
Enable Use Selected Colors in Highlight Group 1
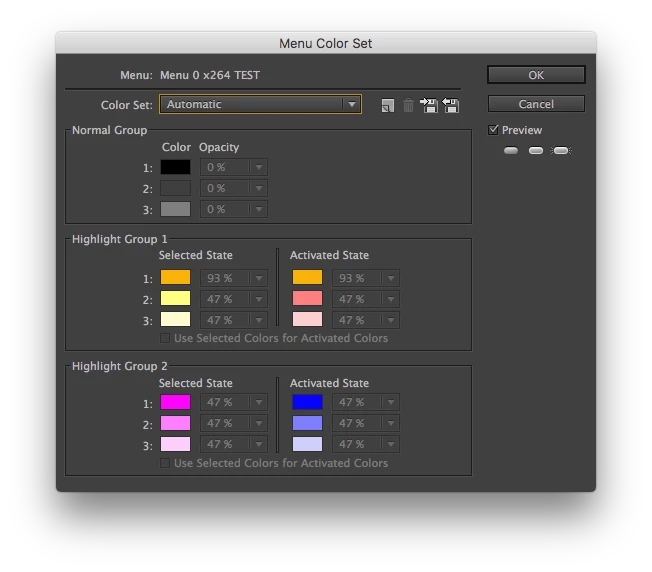(x=165, y=338)
